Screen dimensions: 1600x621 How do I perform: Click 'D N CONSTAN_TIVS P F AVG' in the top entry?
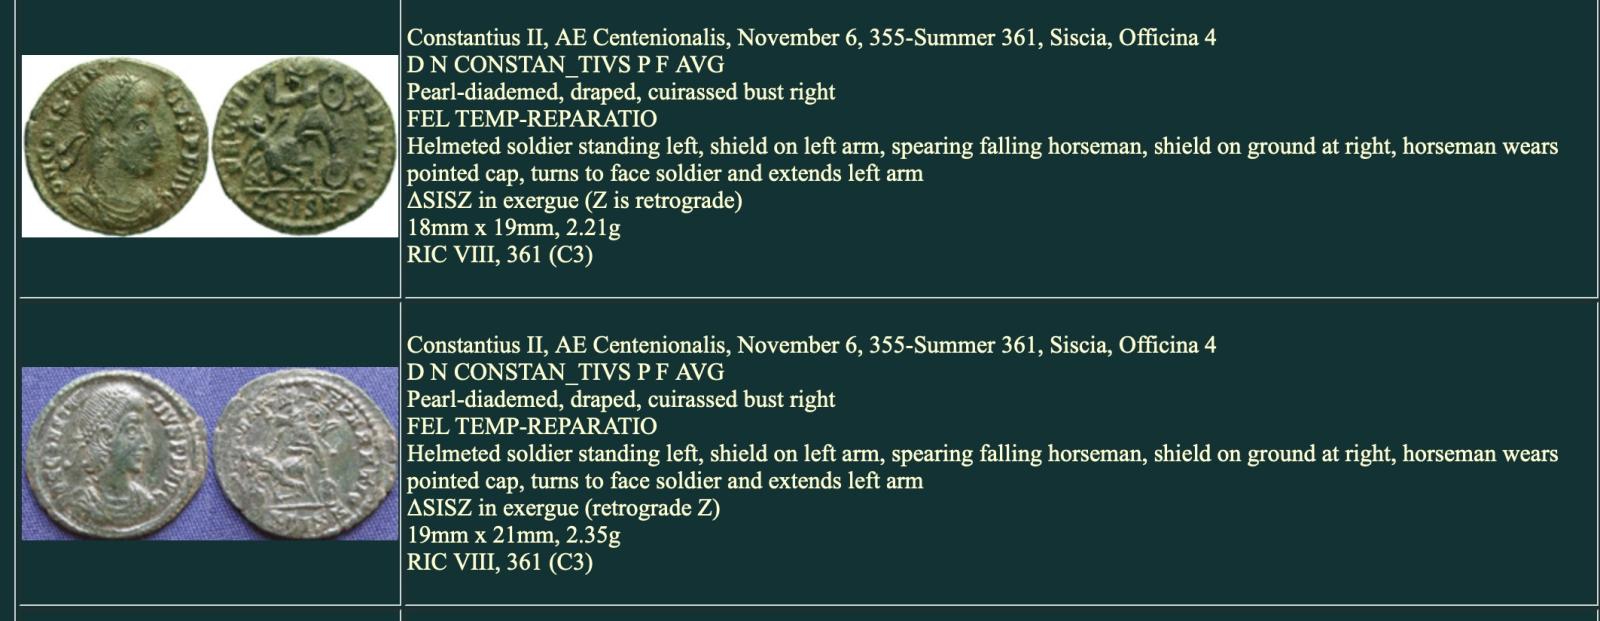[565, 65]
